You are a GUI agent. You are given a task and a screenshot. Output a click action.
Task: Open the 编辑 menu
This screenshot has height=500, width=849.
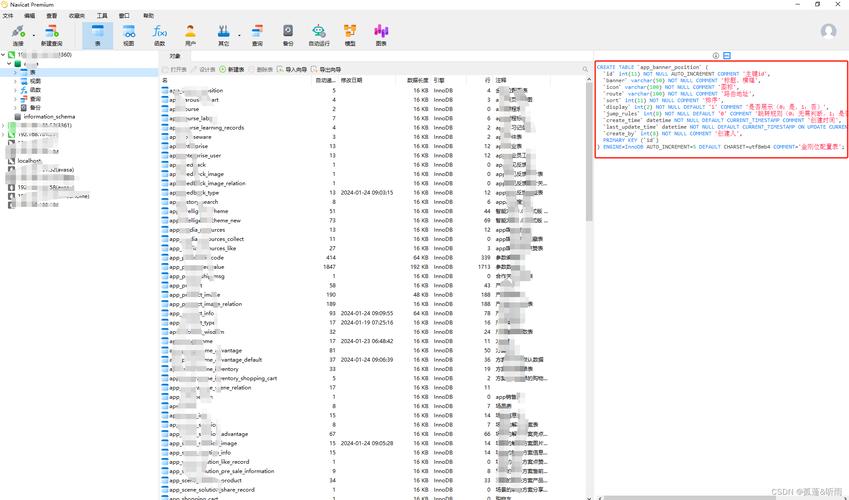(30, 16)
